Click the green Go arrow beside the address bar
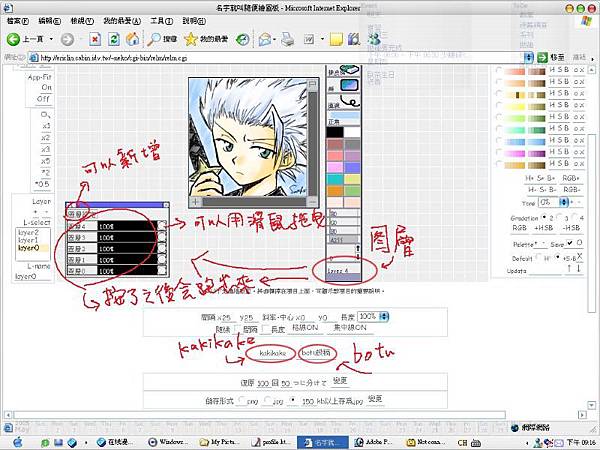Screen dimensions: 600x450 point(542,57)
